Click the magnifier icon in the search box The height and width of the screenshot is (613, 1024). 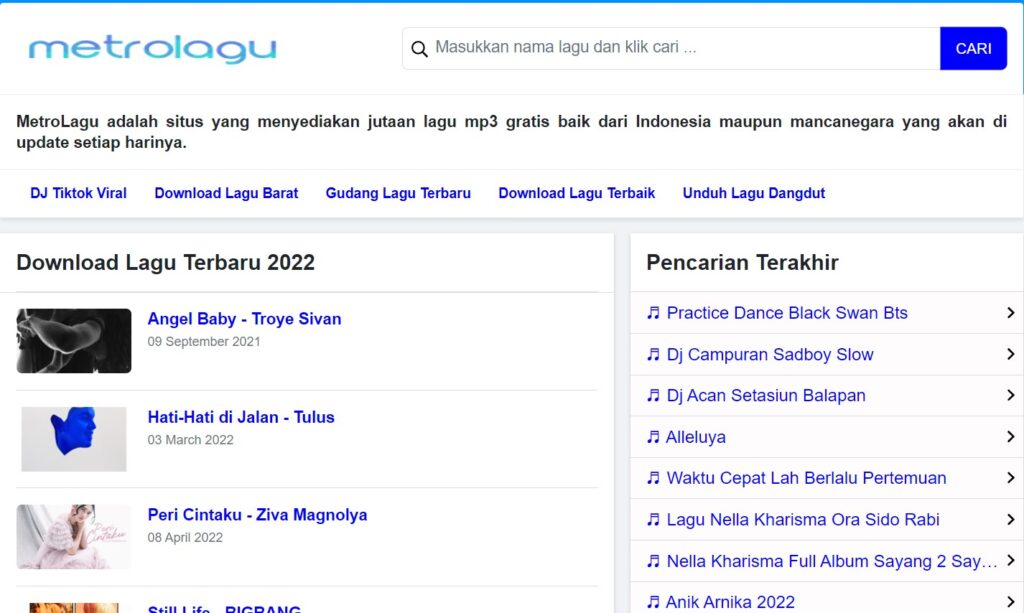pyautogui.click(x=419, y=48)
